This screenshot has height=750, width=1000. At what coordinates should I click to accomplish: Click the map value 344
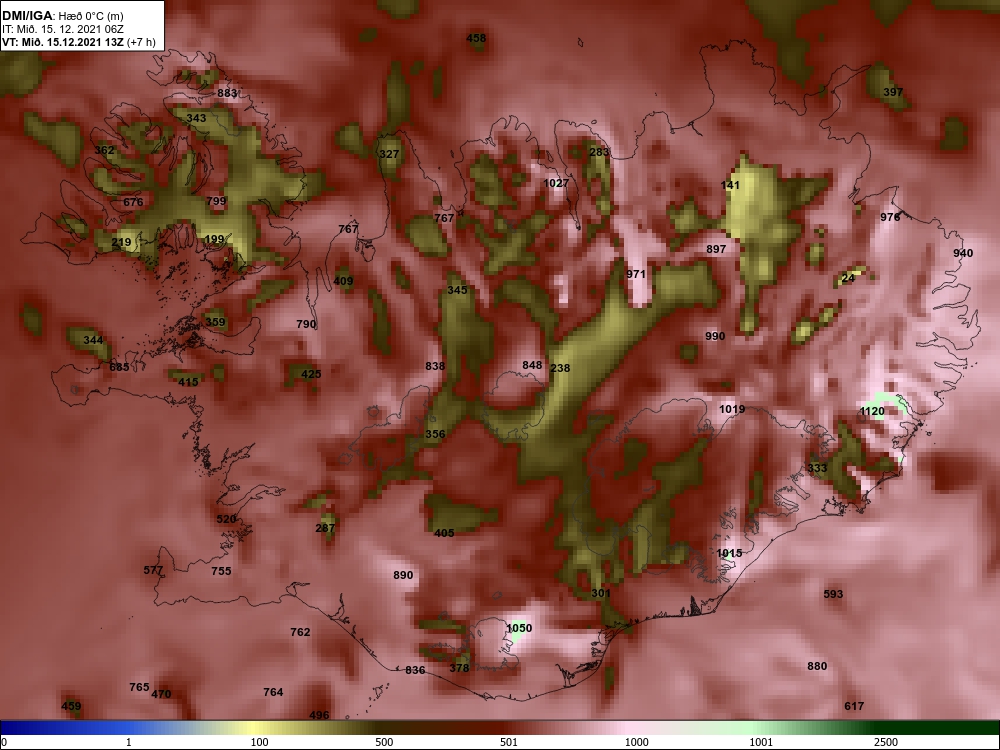pyautogui.click(x=93, y=341)
